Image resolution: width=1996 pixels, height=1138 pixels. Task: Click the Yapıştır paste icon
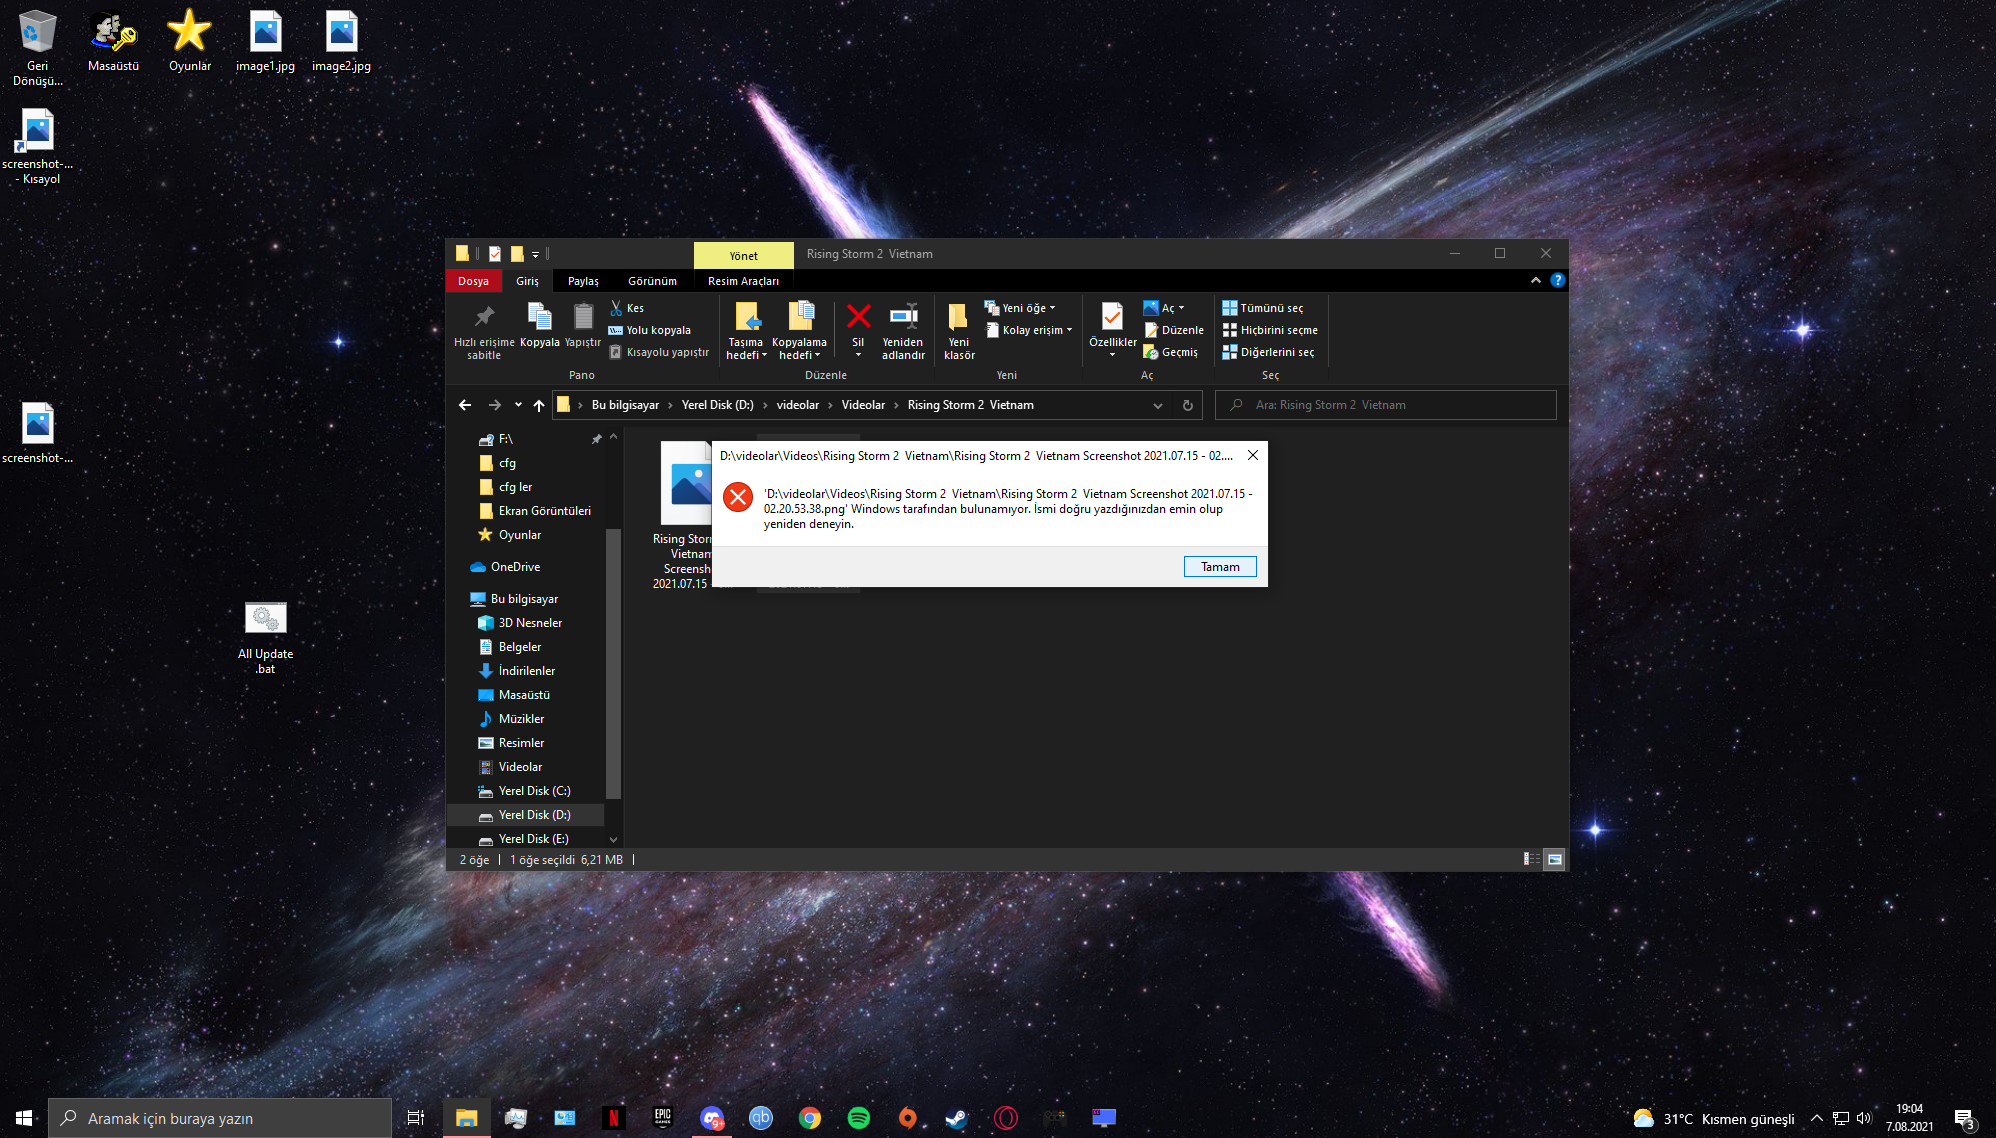coord(583,317)
